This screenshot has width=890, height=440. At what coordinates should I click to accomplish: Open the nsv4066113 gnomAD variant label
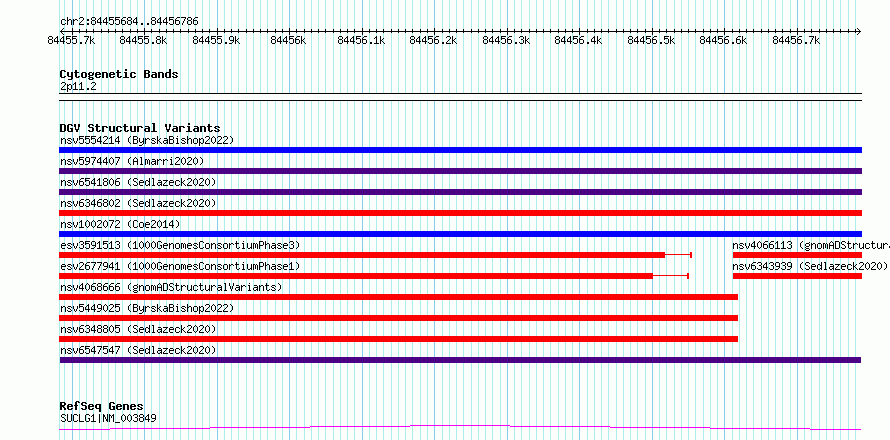coord(811,245)
